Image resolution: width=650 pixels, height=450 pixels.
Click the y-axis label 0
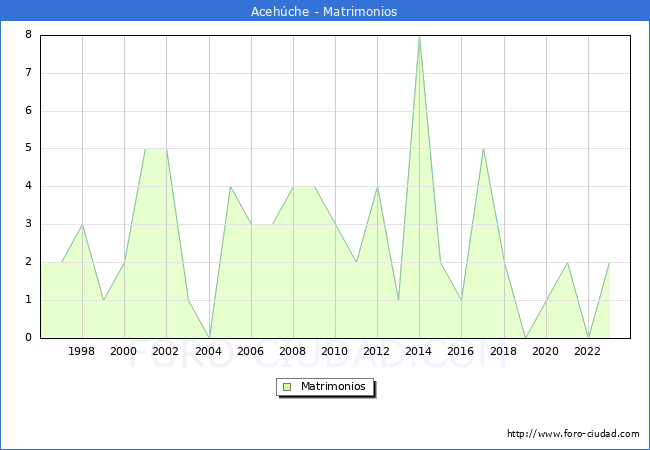[29, 338]
